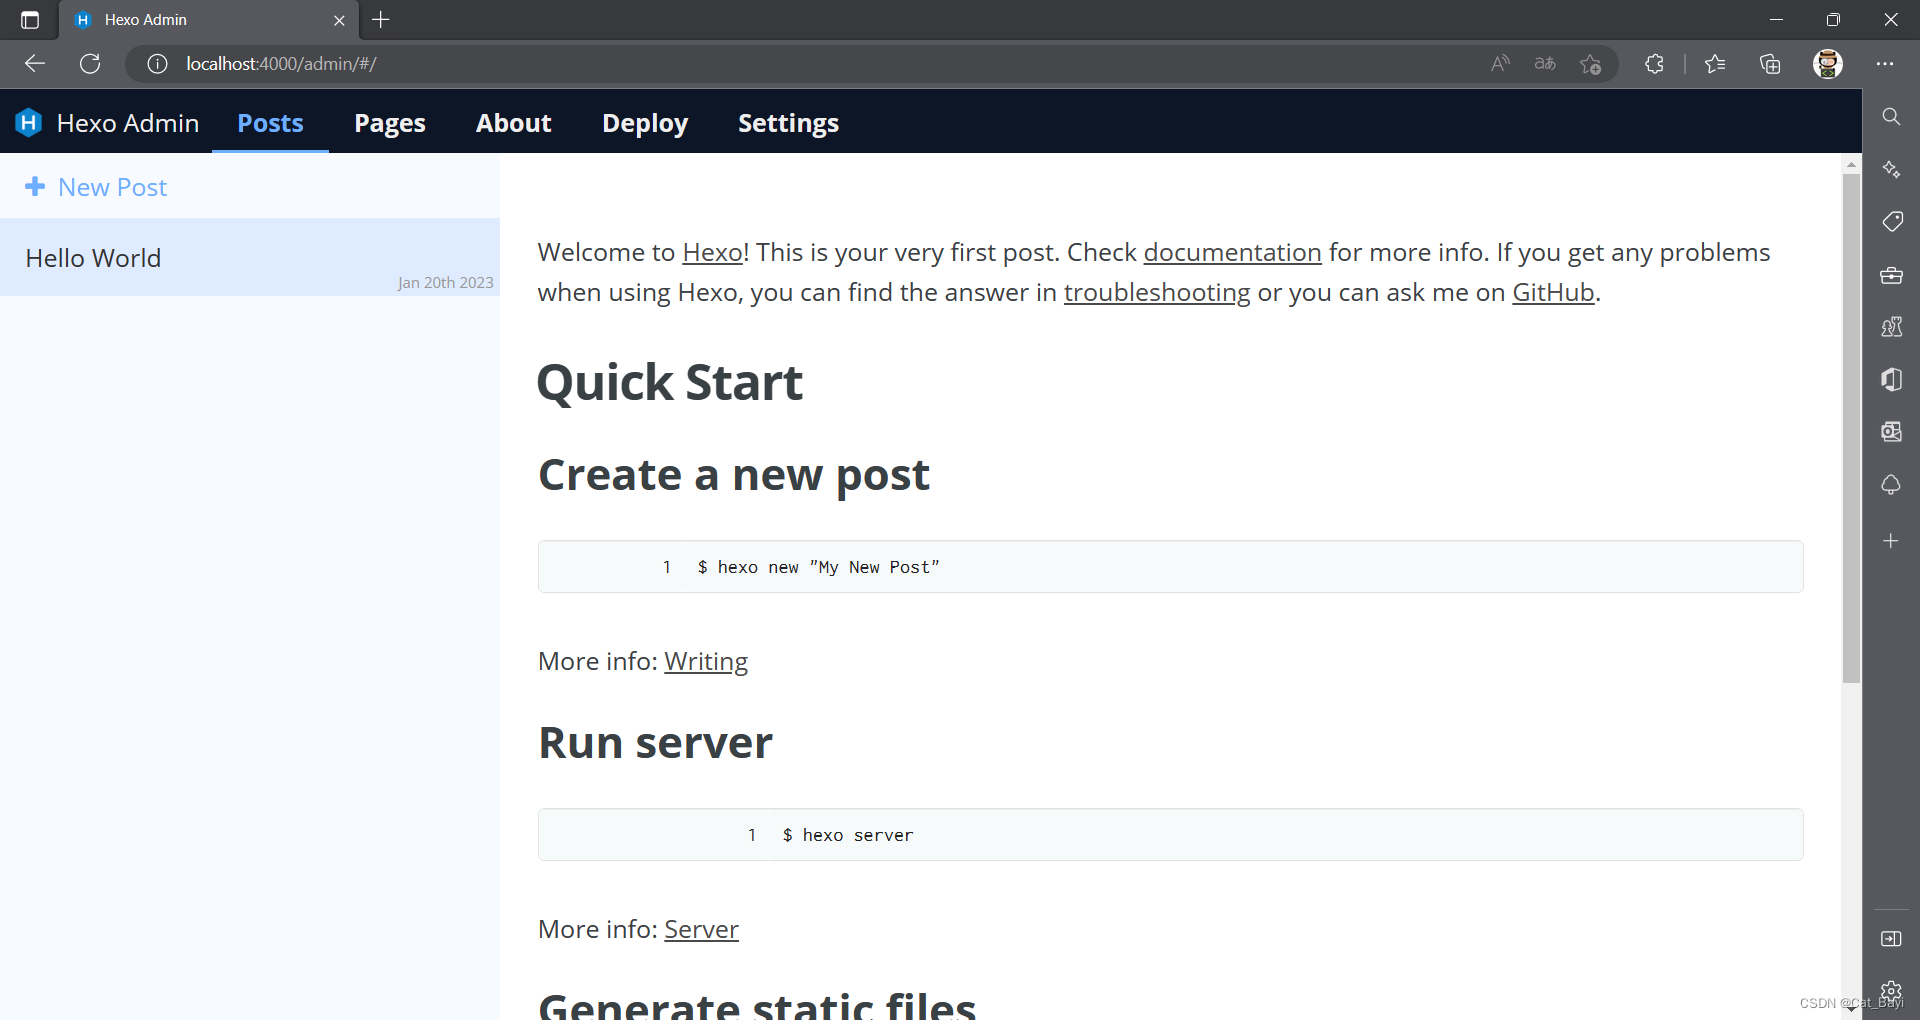Open the browser Extensions puzzle icon

(1654, 64)
